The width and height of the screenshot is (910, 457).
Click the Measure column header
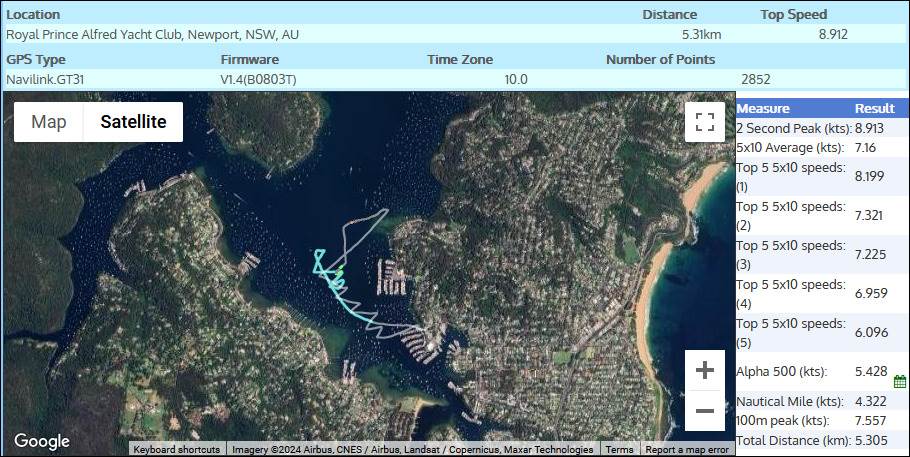[x=763, y=108]
